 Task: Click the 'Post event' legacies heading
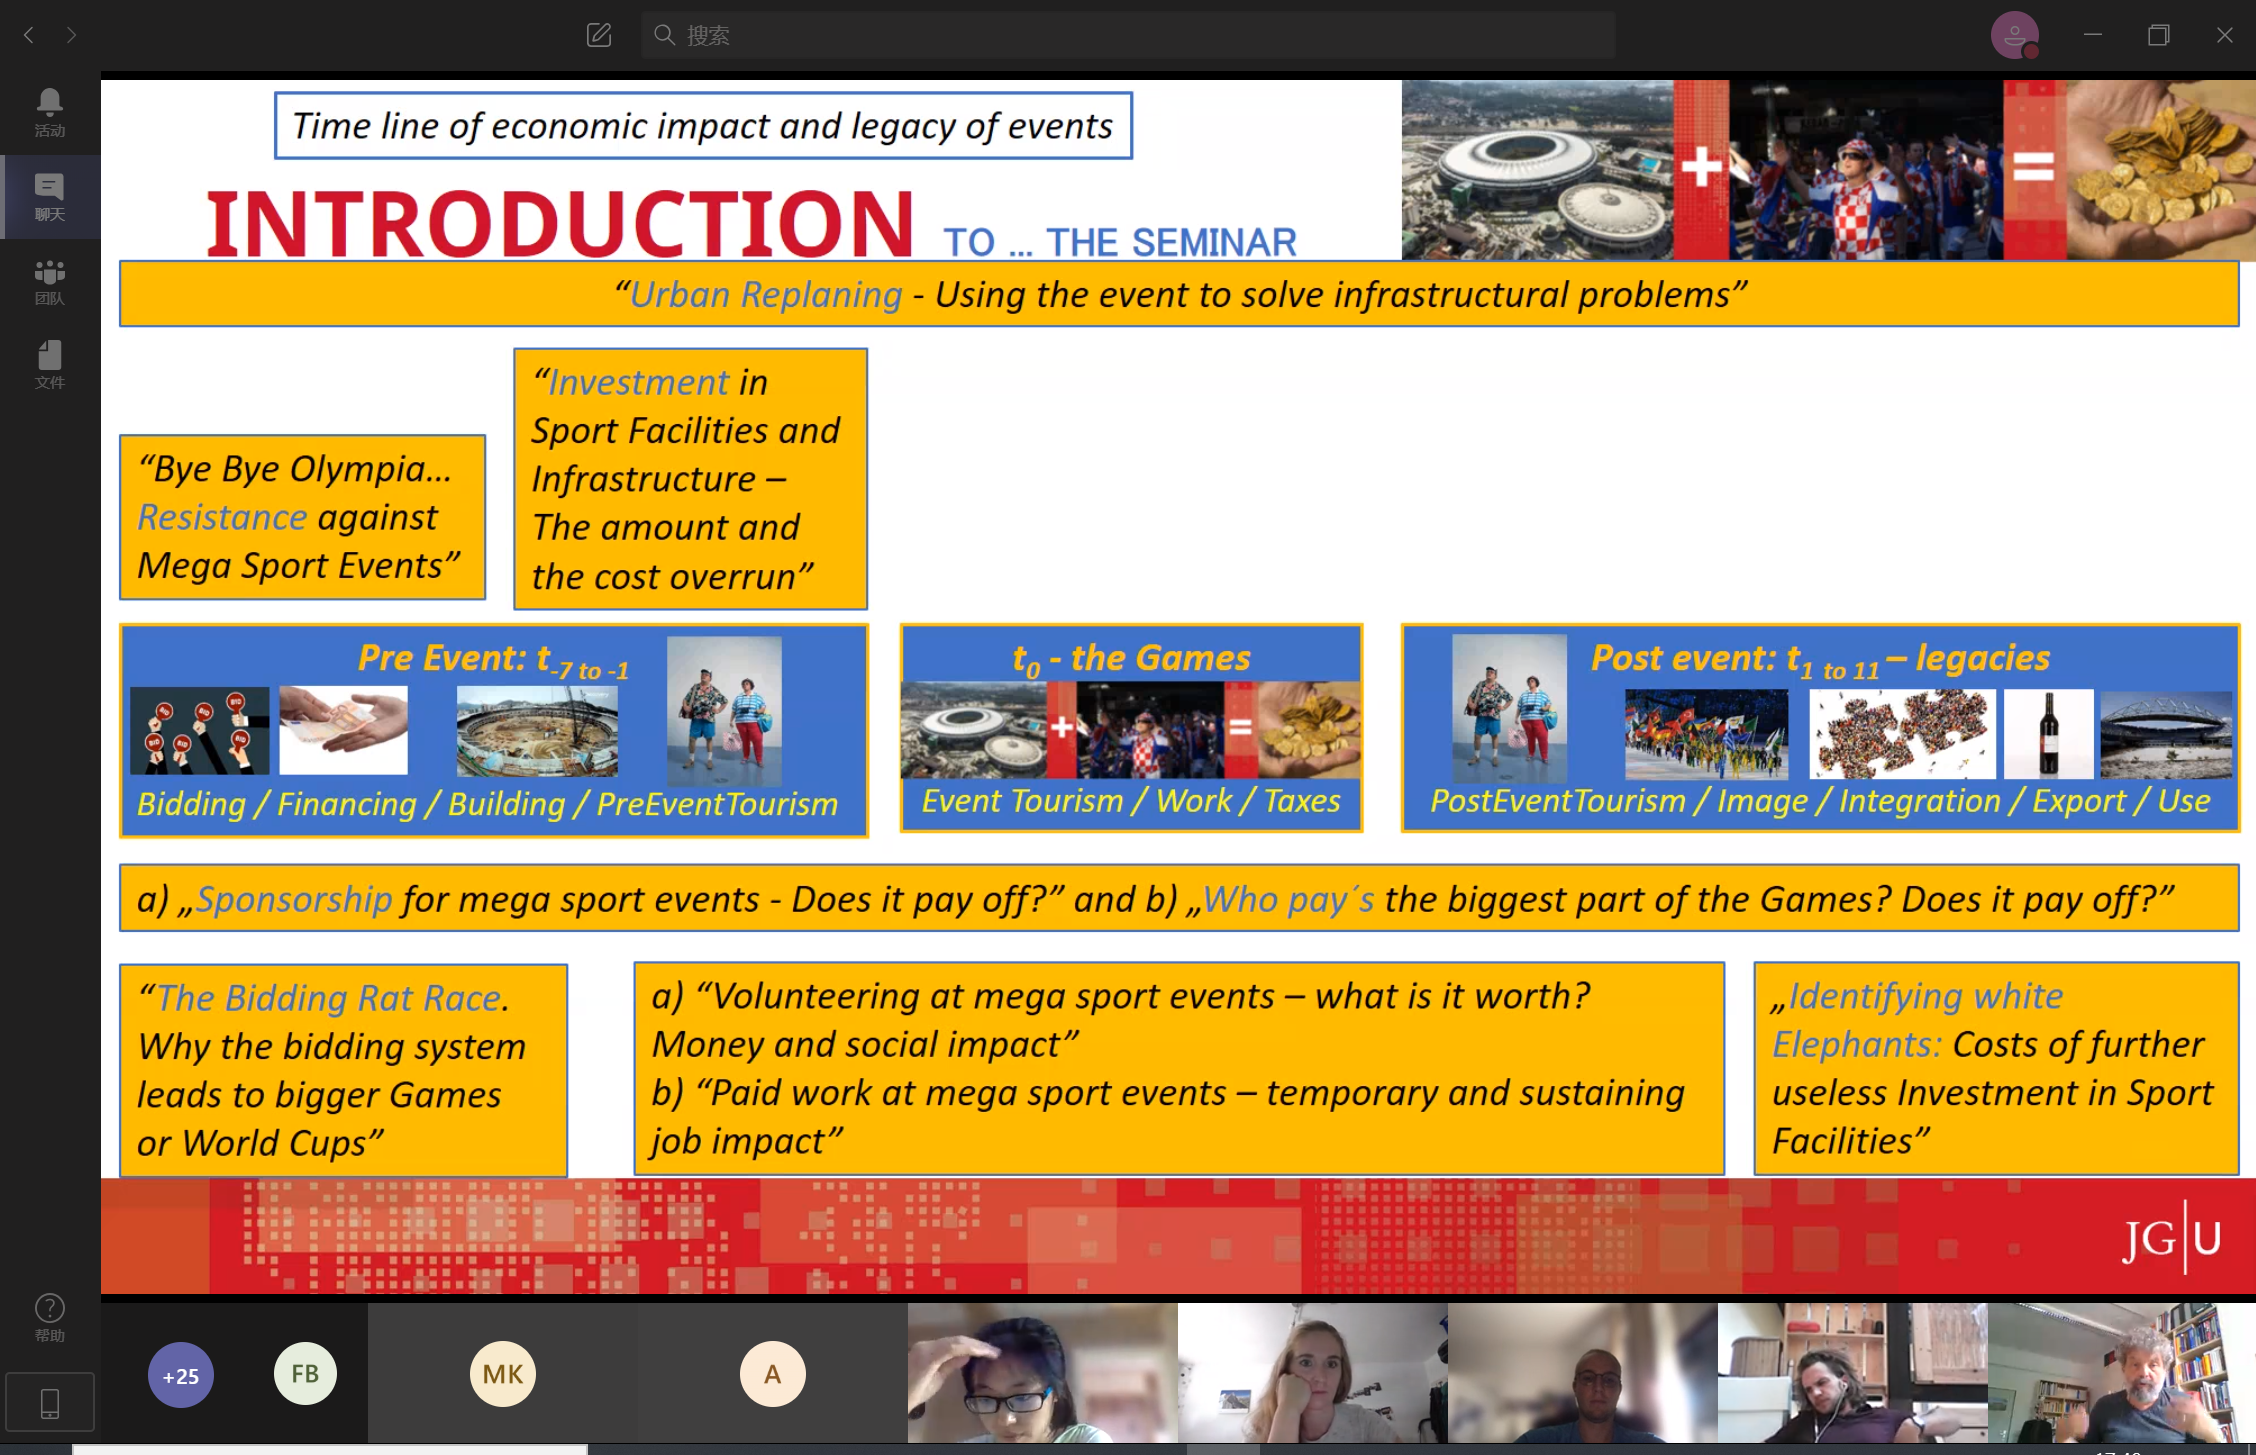[x=1820, y=659]
